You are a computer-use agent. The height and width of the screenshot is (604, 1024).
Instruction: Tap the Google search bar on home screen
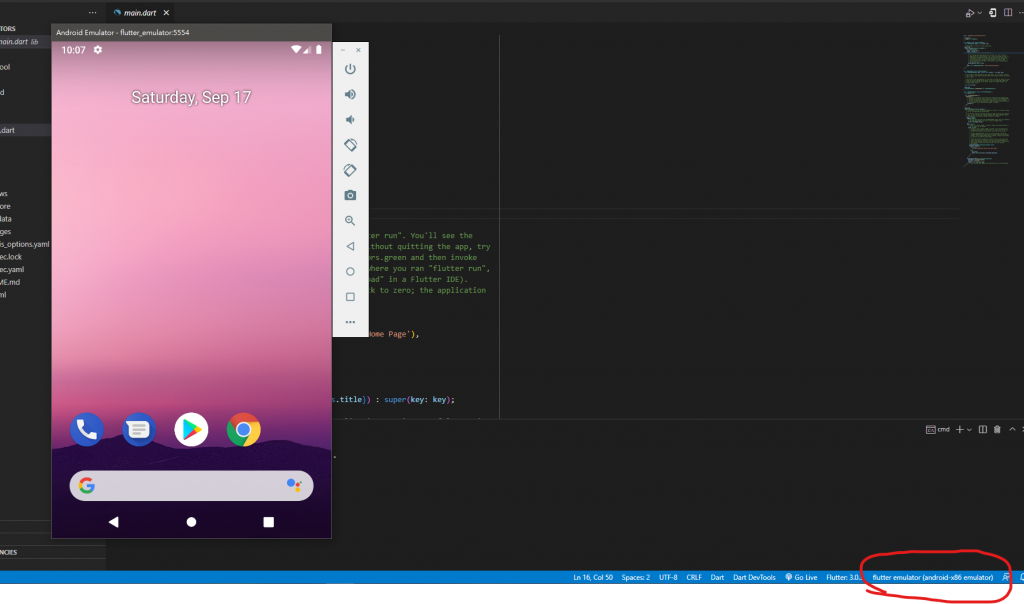pos(191,486)
